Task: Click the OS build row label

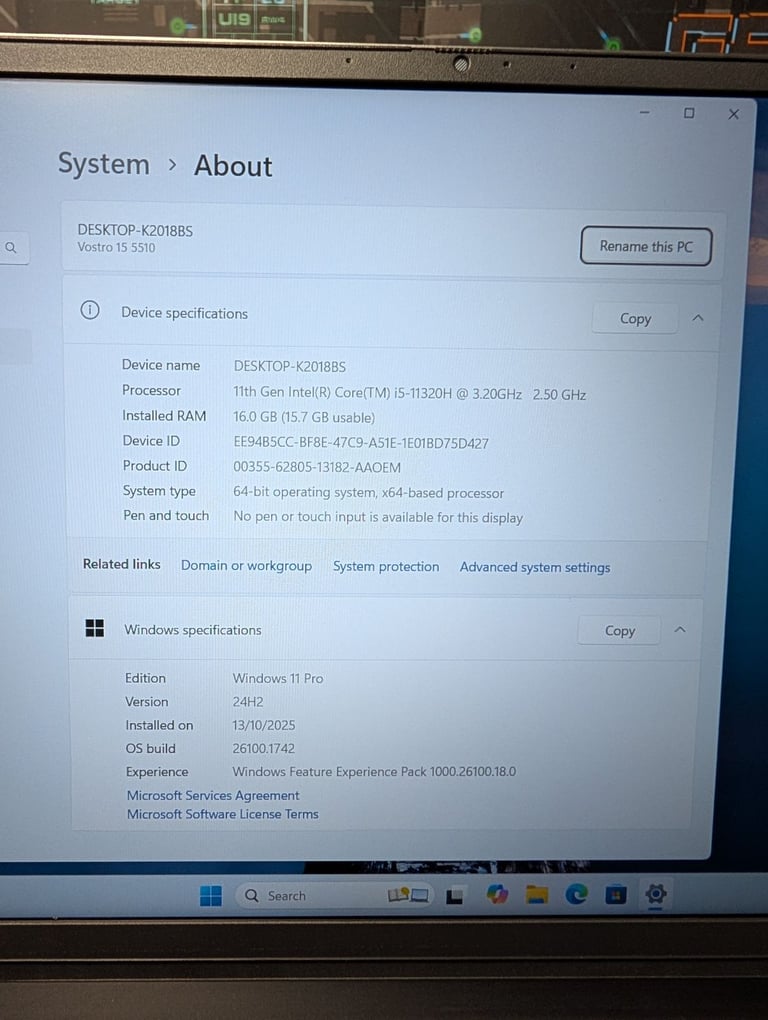Action: coord(150,748)
